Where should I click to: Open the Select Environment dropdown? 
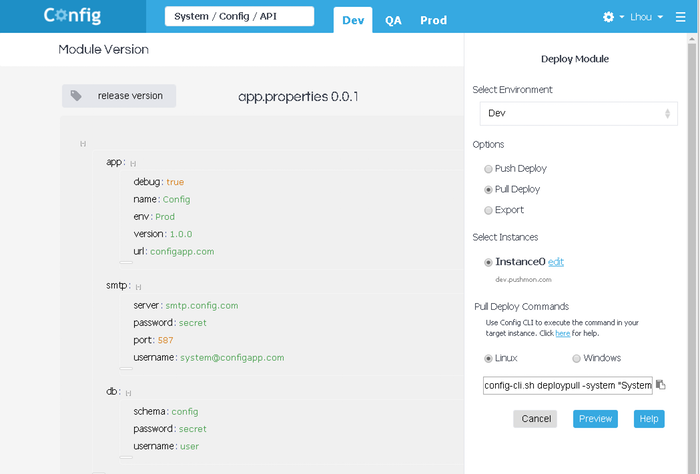tap(579, 113)
